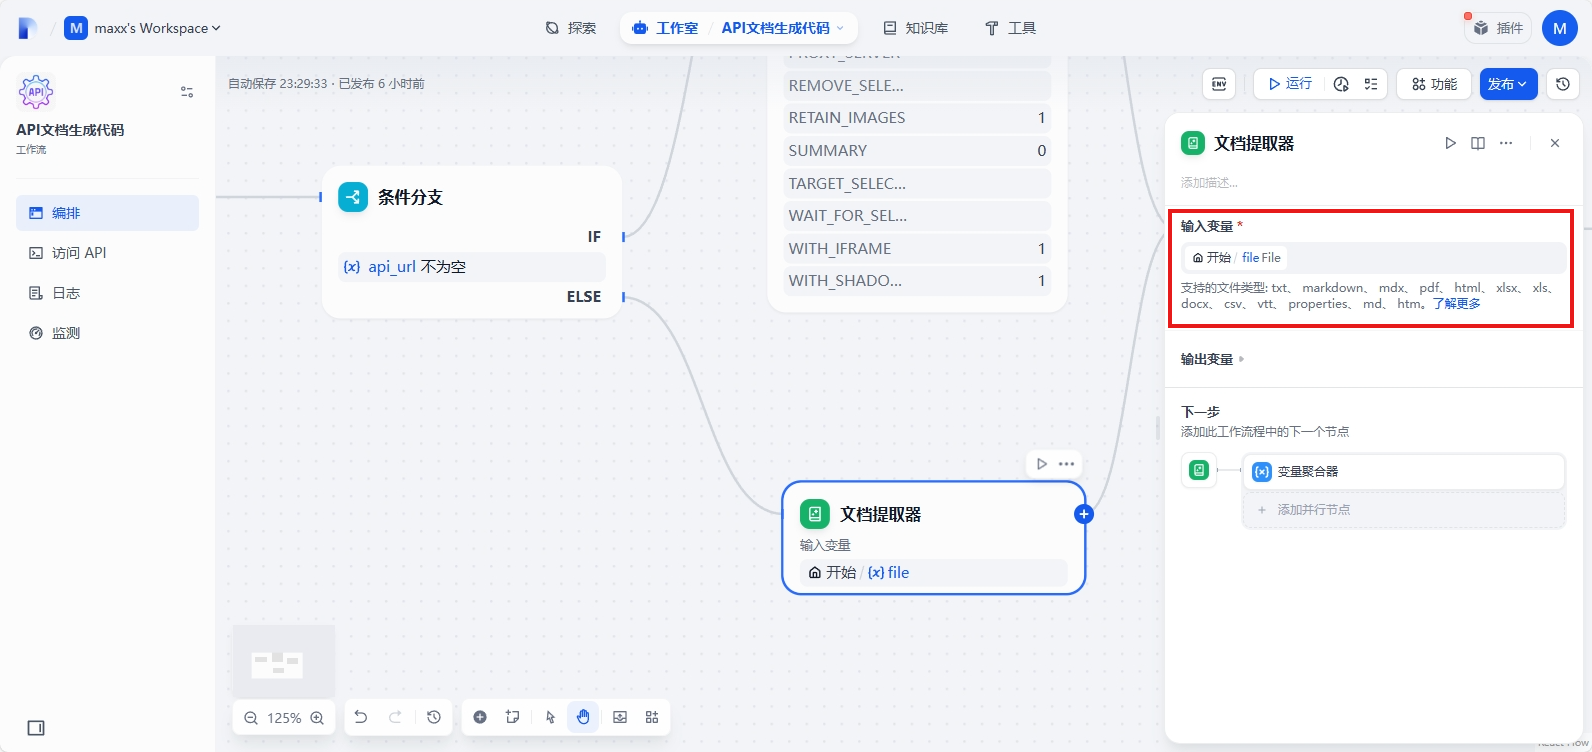Select the 条件分支 node on canvas
The width and height of the screenshot is (1592, 752).
472,243
